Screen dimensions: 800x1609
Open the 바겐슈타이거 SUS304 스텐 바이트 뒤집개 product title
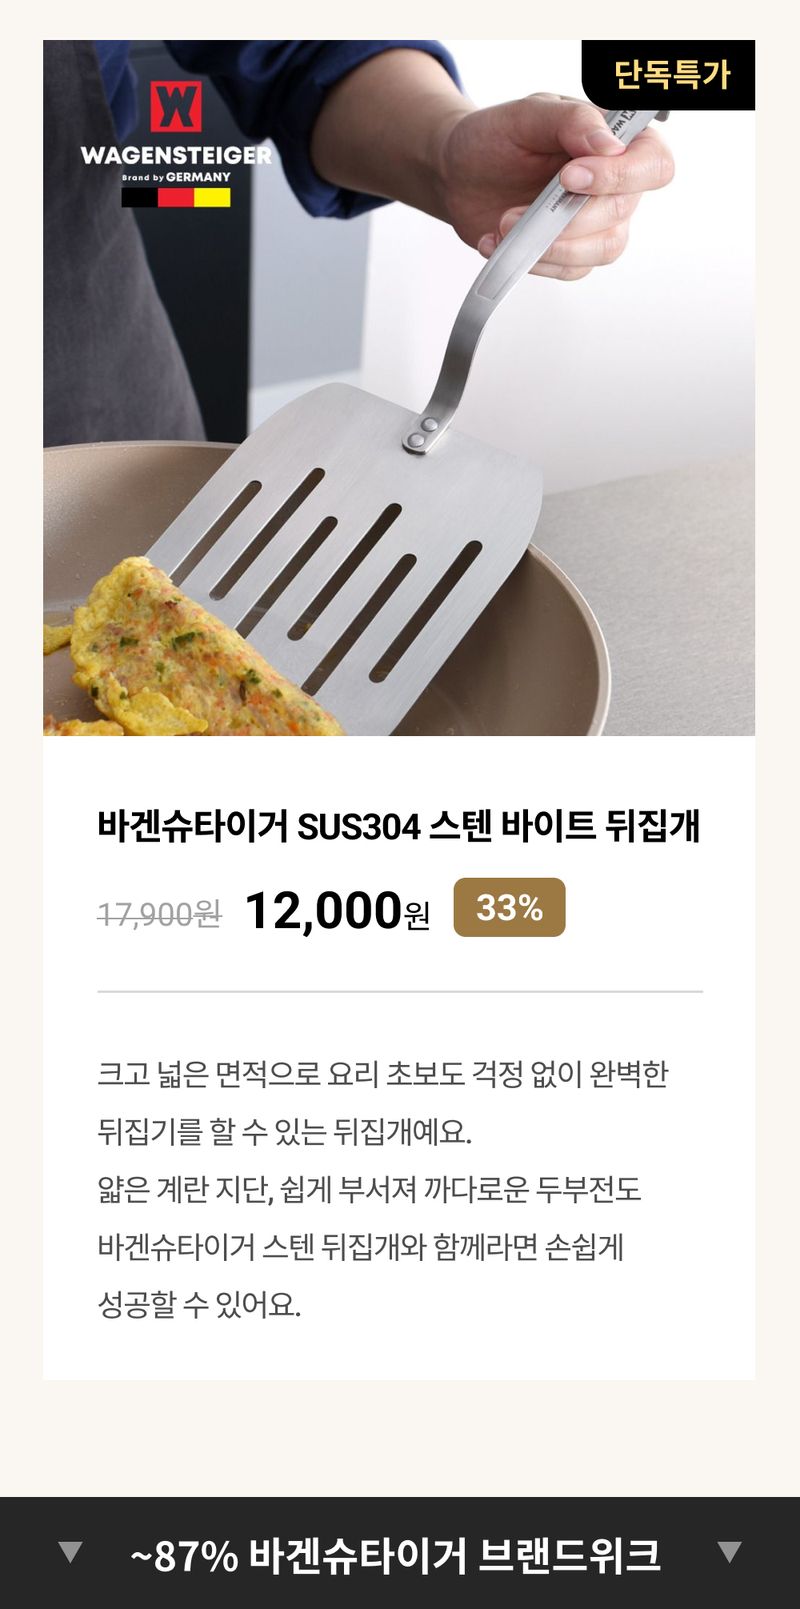pyautogui.click(x=398, y=826)
